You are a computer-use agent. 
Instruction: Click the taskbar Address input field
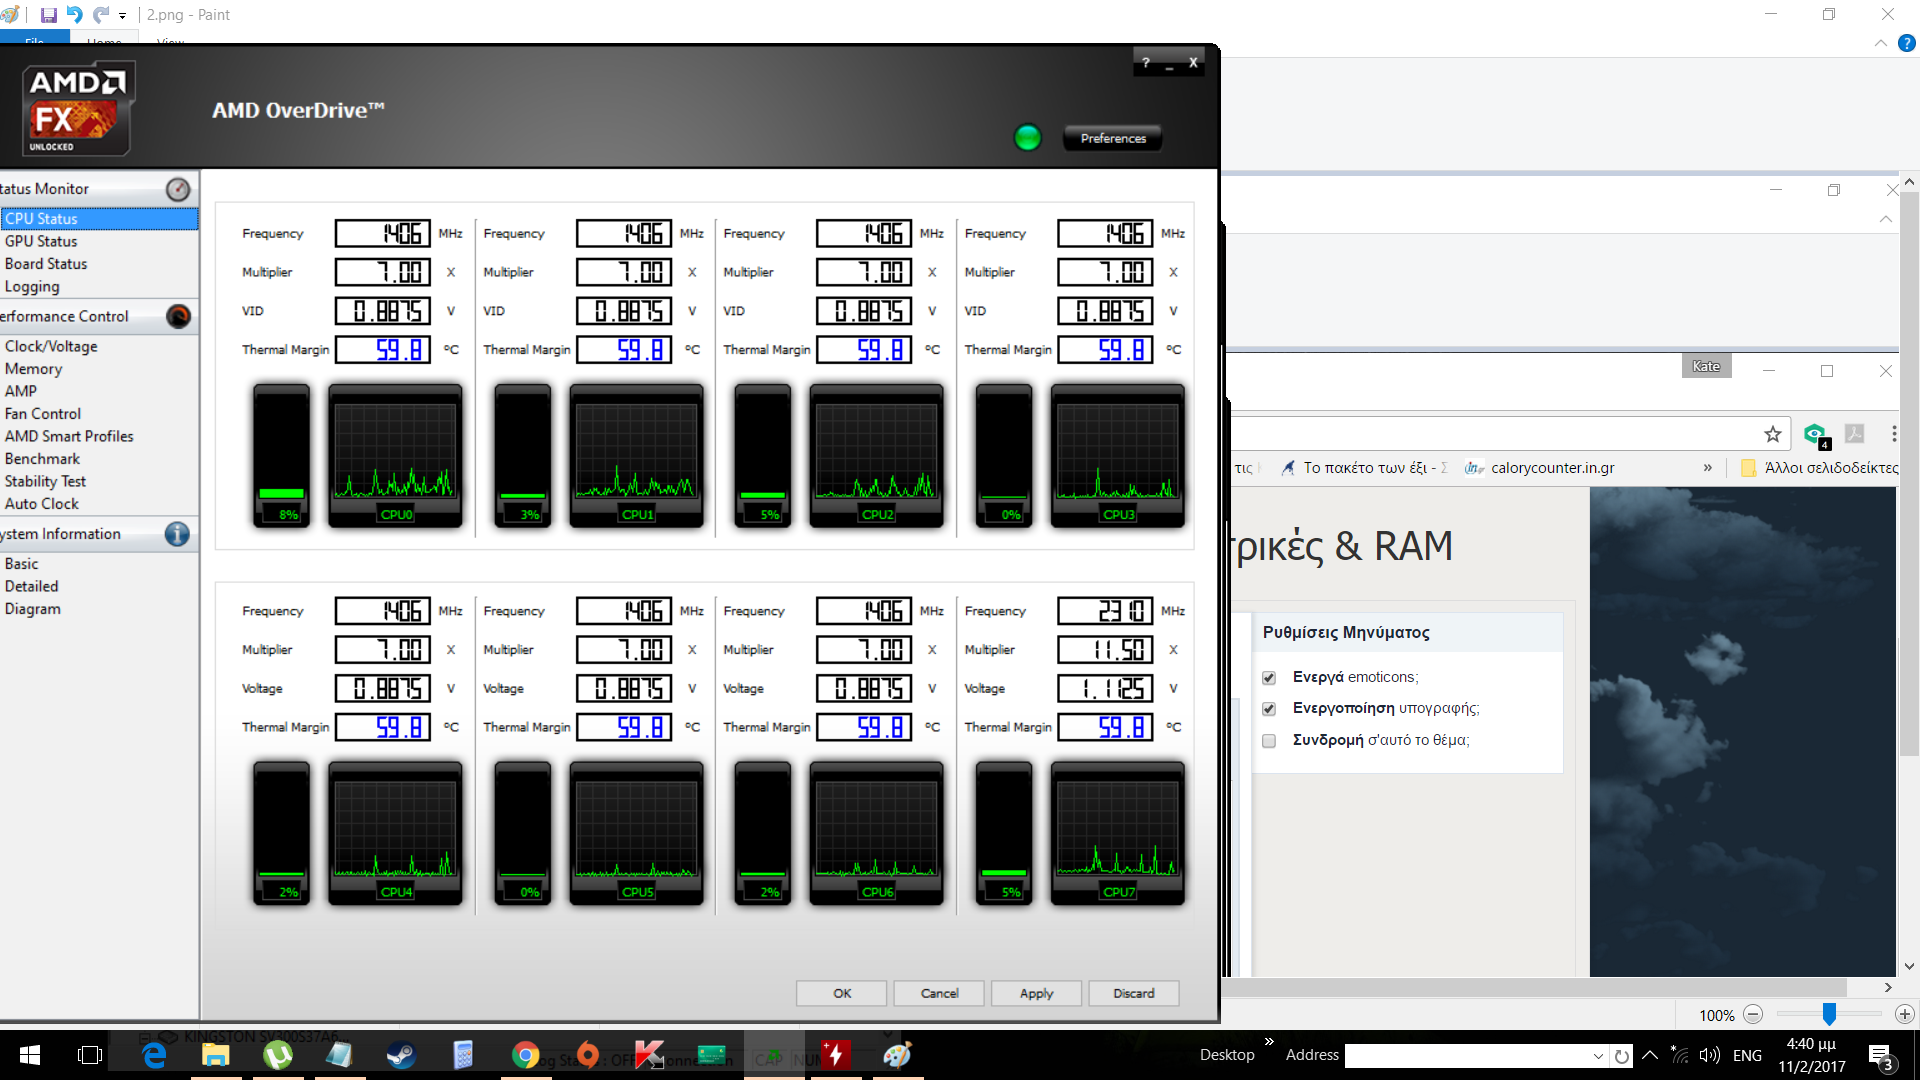pyautogui.click(x=1467, y=1056)
